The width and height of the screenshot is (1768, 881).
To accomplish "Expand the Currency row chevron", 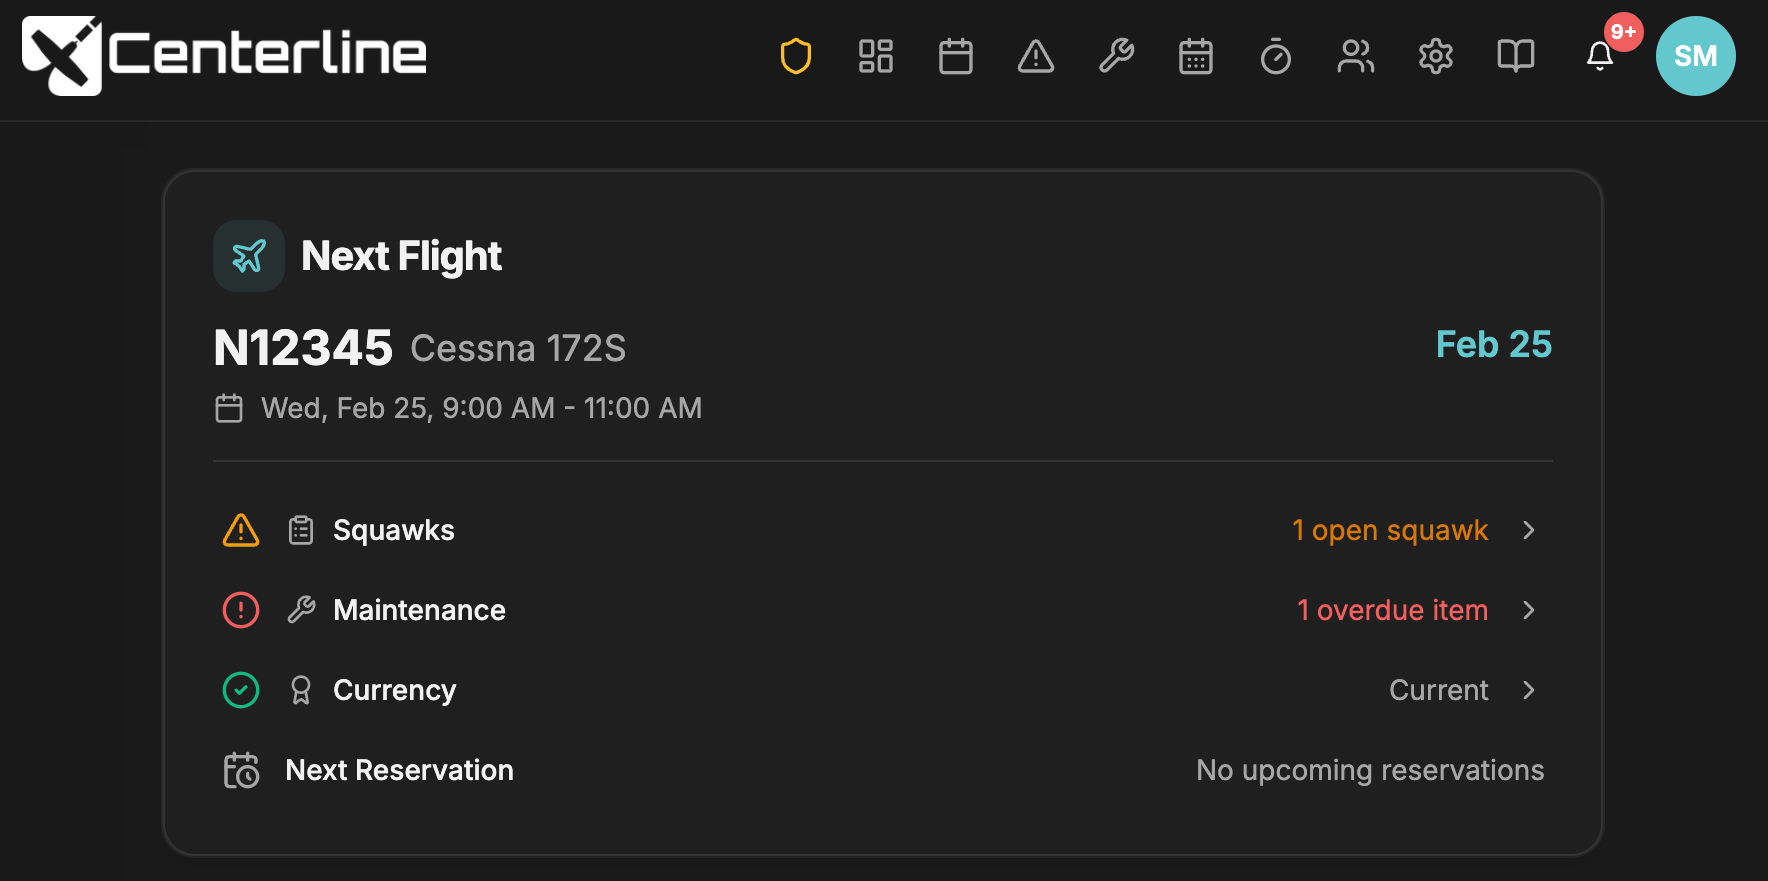I will click(1528, 690).
